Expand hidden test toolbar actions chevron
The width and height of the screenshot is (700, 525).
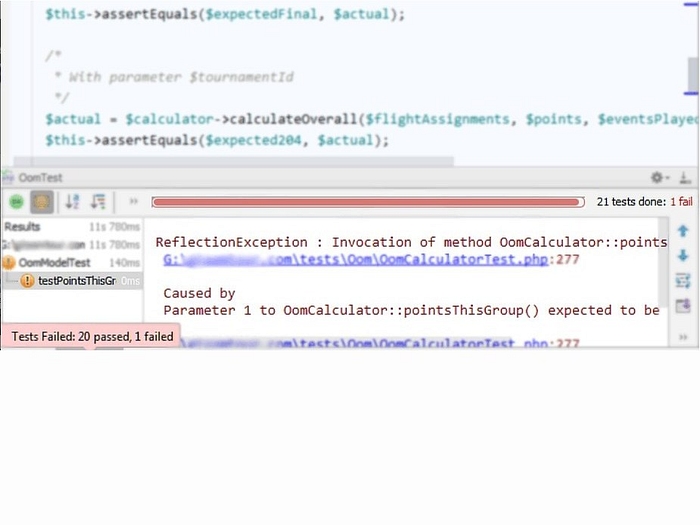pyautogui.click(x=133, y=202)
